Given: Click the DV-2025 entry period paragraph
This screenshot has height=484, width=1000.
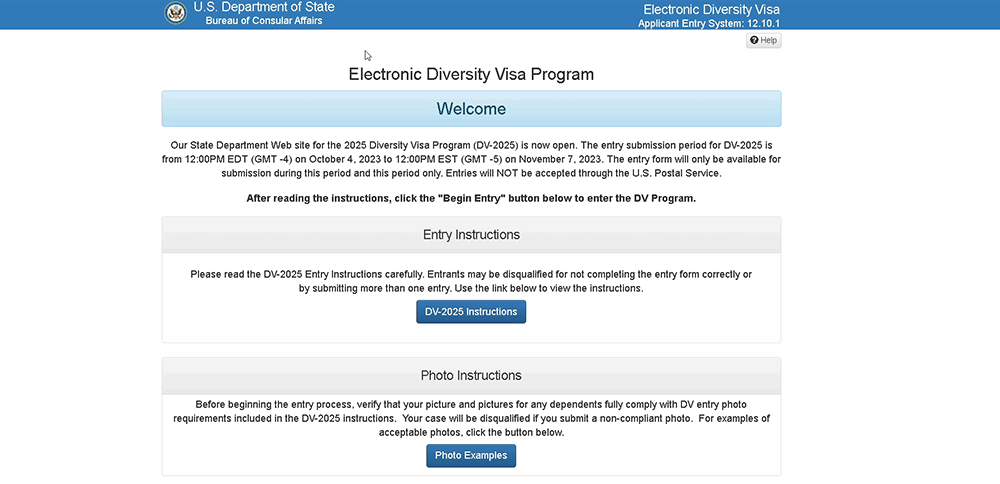Looking at the screenshot, I should [471, 159].
